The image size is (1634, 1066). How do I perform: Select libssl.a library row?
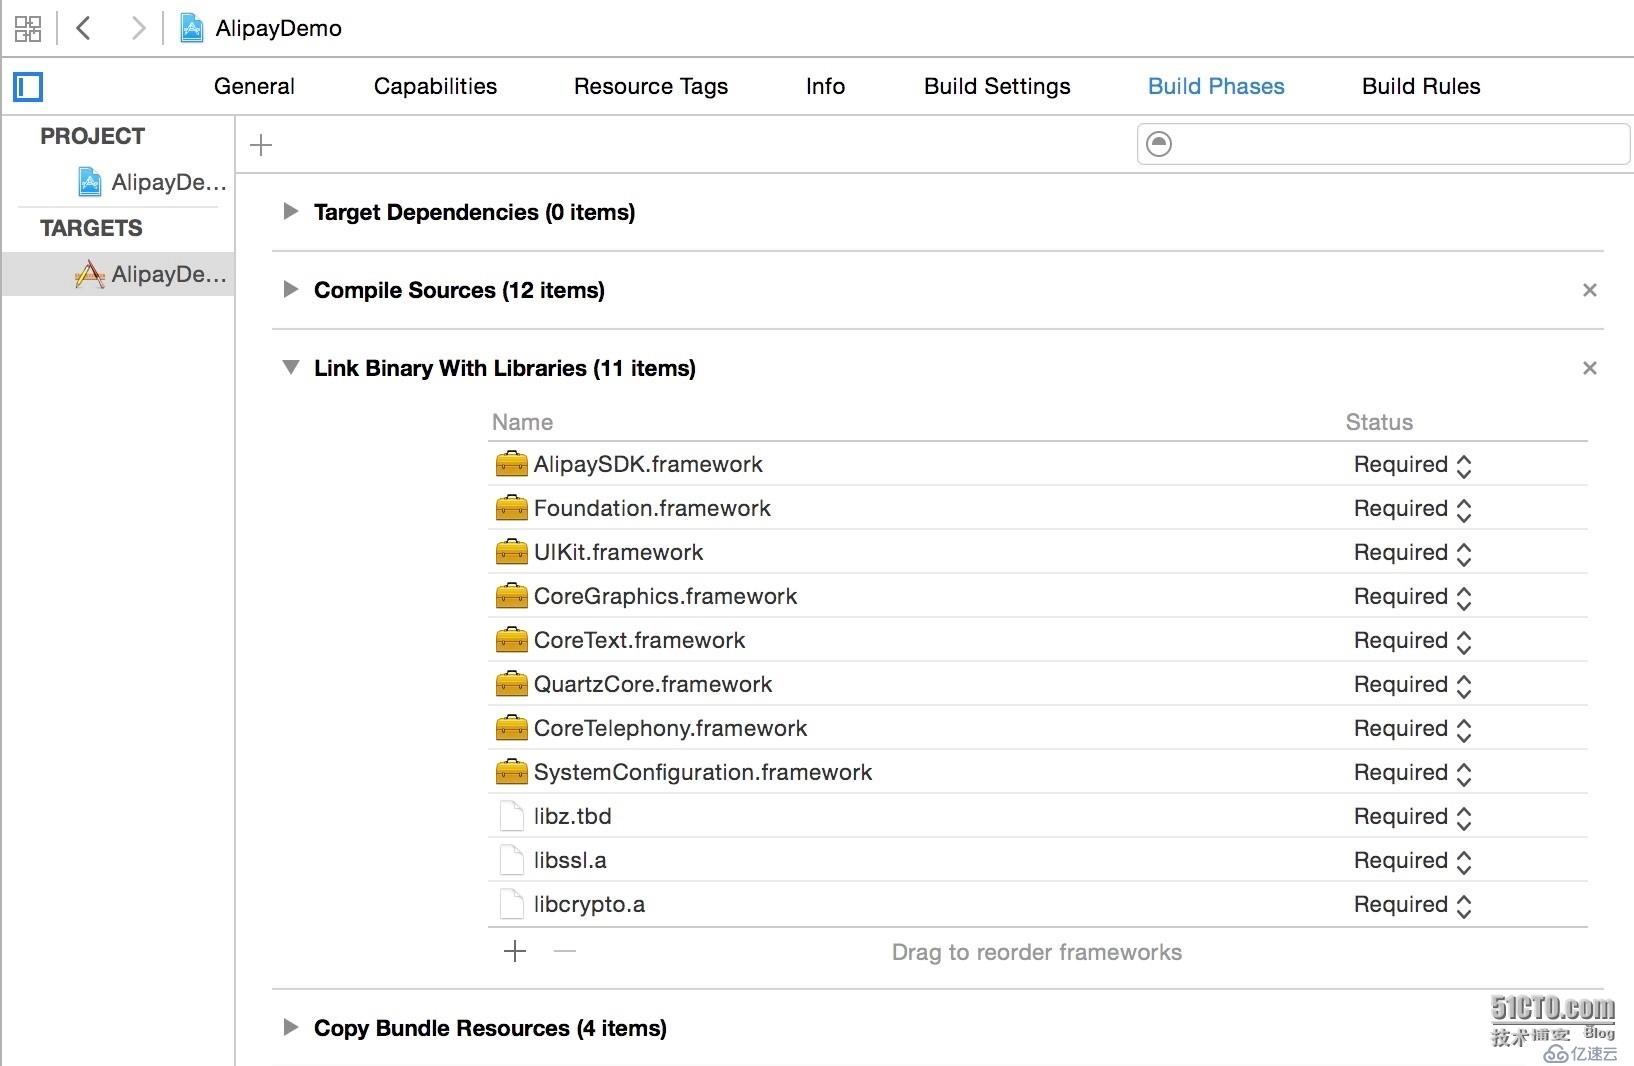coord(1038,860)
